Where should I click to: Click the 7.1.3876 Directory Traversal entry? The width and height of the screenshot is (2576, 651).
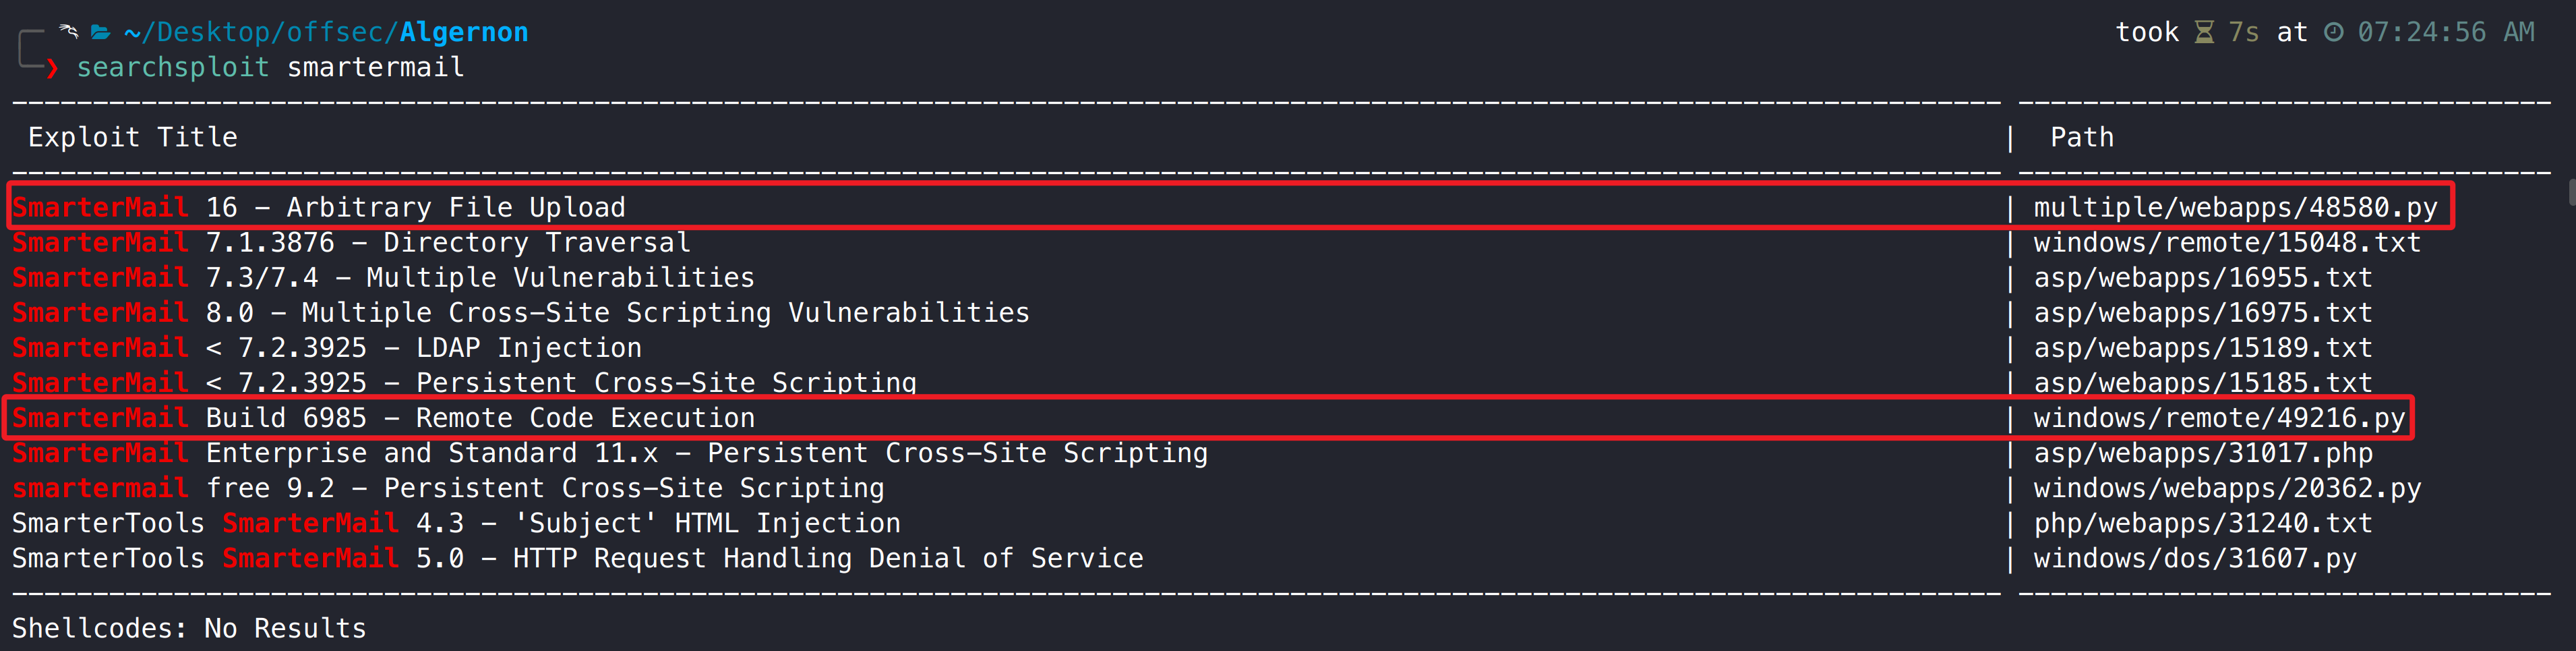[447, 243]
